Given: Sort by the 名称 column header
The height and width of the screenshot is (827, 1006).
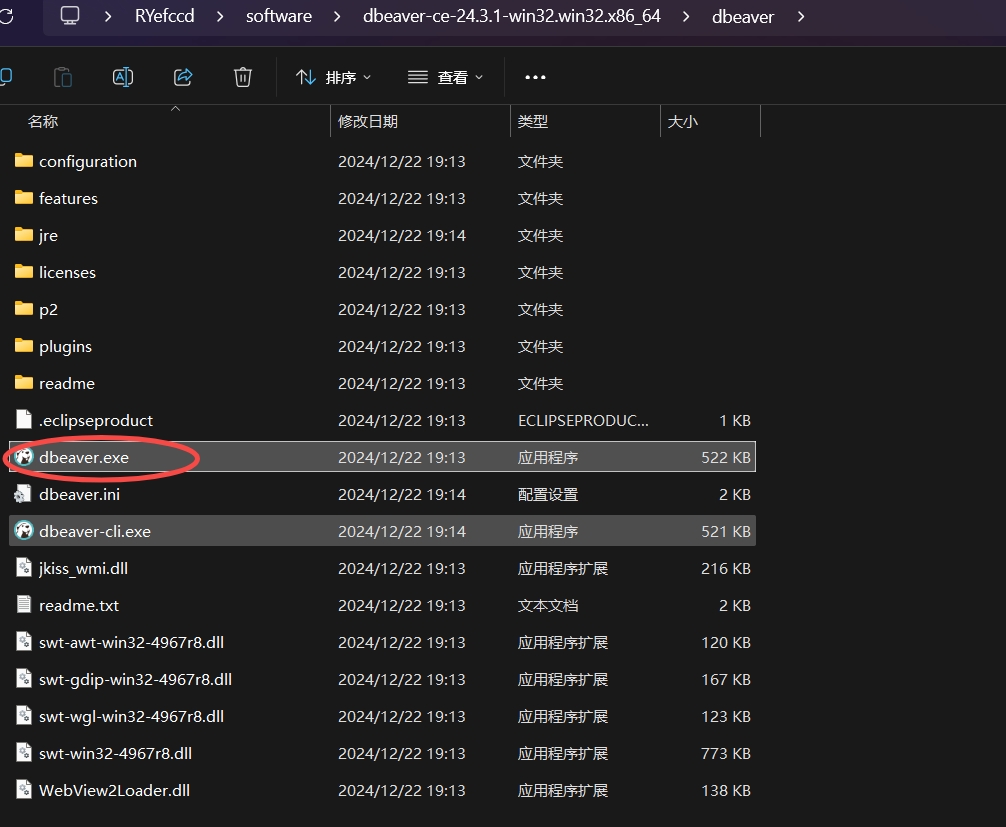Looking at the screenshot, I should coord(43,121).
